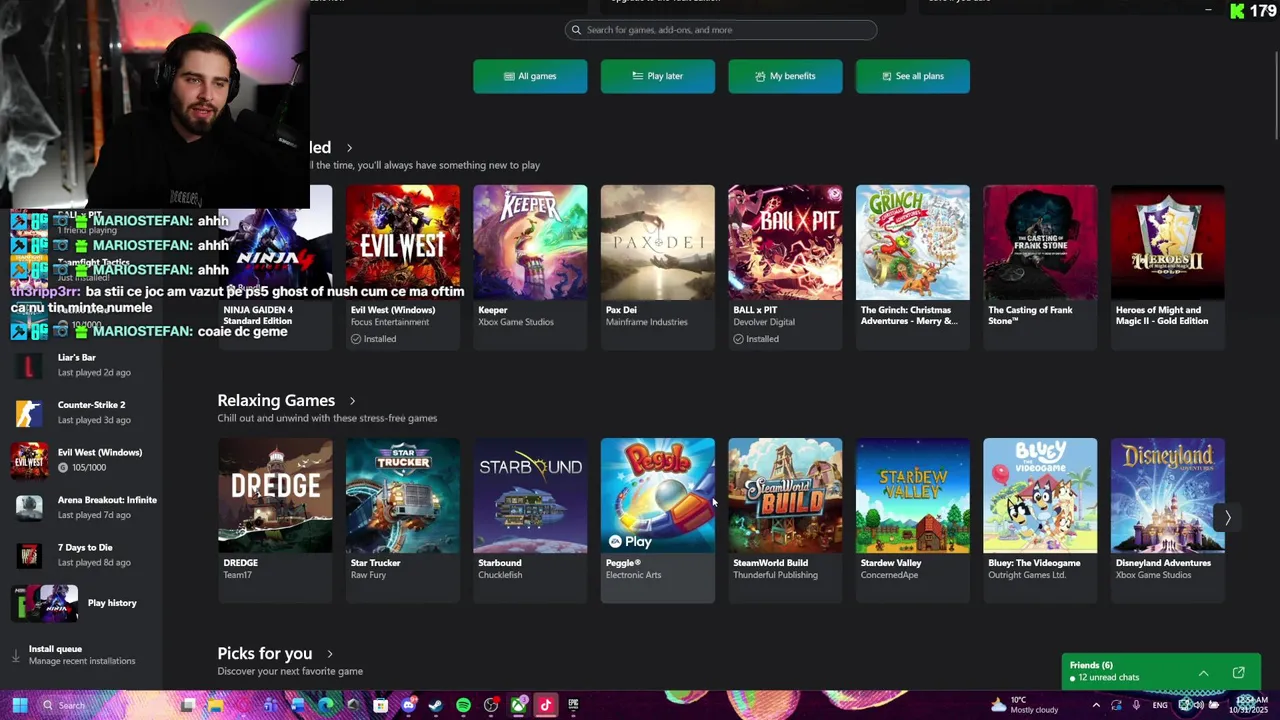
Task: Click the microphone icon in system tray
Action: 1136,705
